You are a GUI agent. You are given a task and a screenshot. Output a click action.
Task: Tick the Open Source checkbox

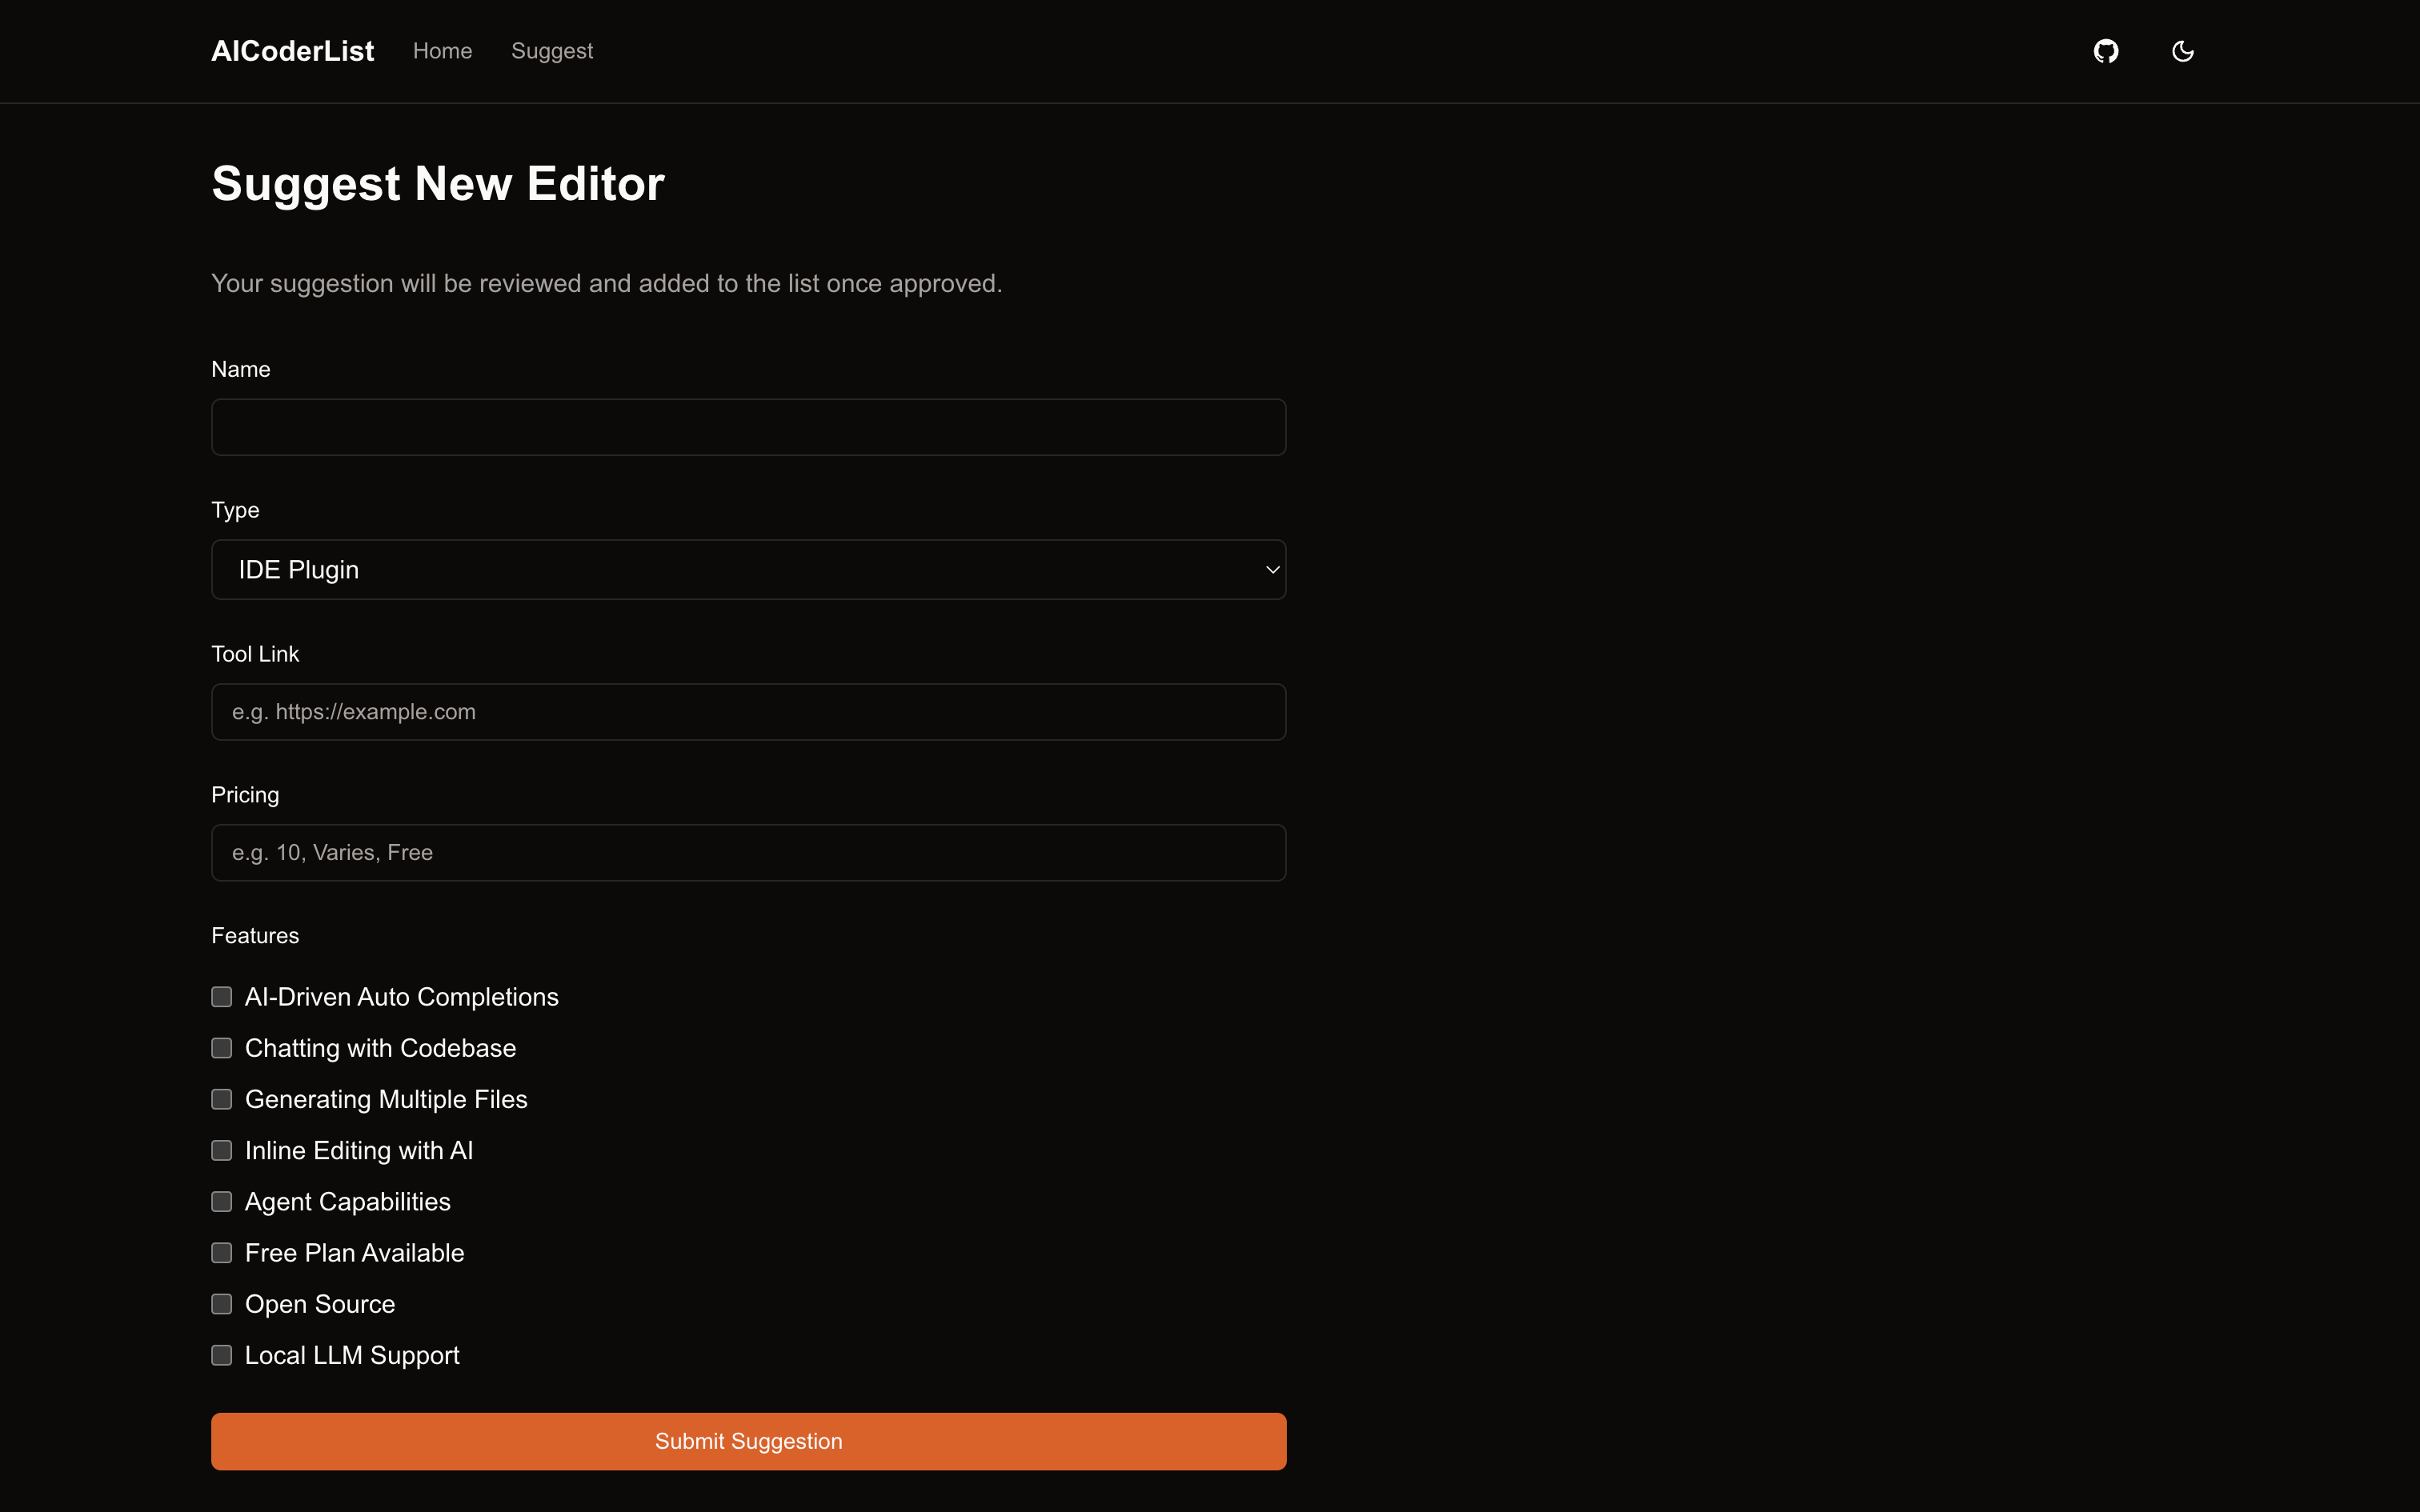(222, 1304)
